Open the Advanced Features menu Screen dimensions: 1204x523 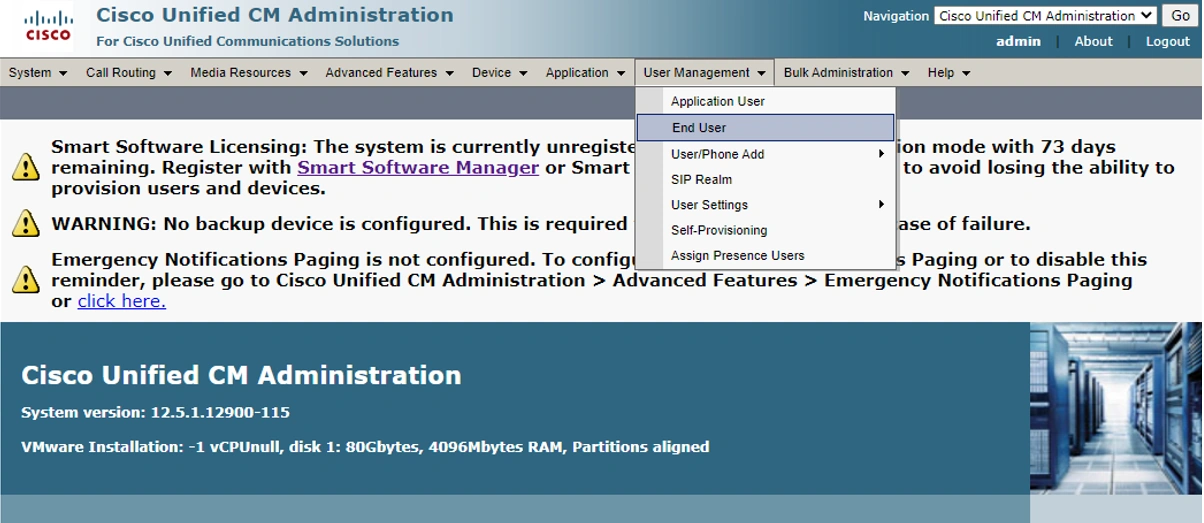pyautogui.click(x=389, y=73)
